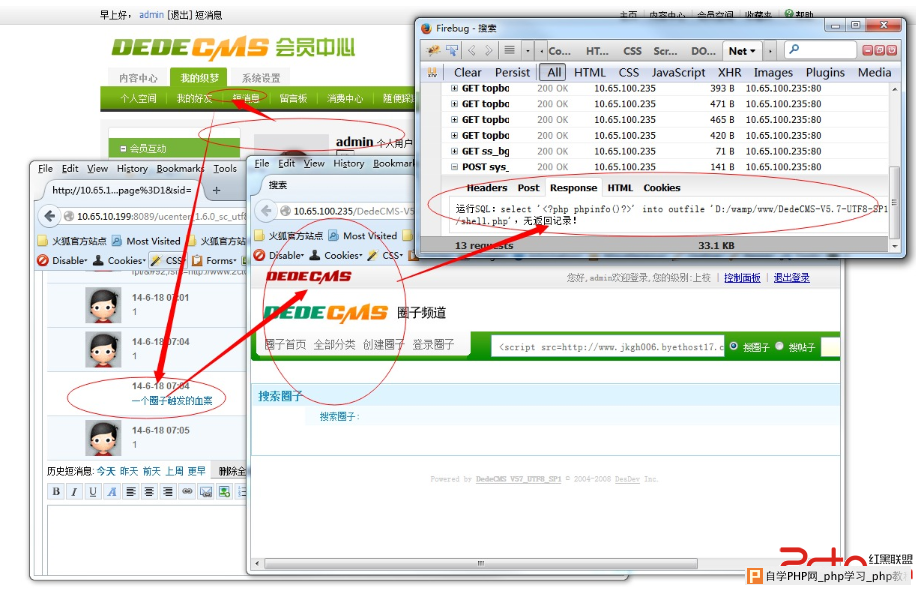Open the Net panel options dropdown
Screen dimensions: 916x590
point(752,51)
